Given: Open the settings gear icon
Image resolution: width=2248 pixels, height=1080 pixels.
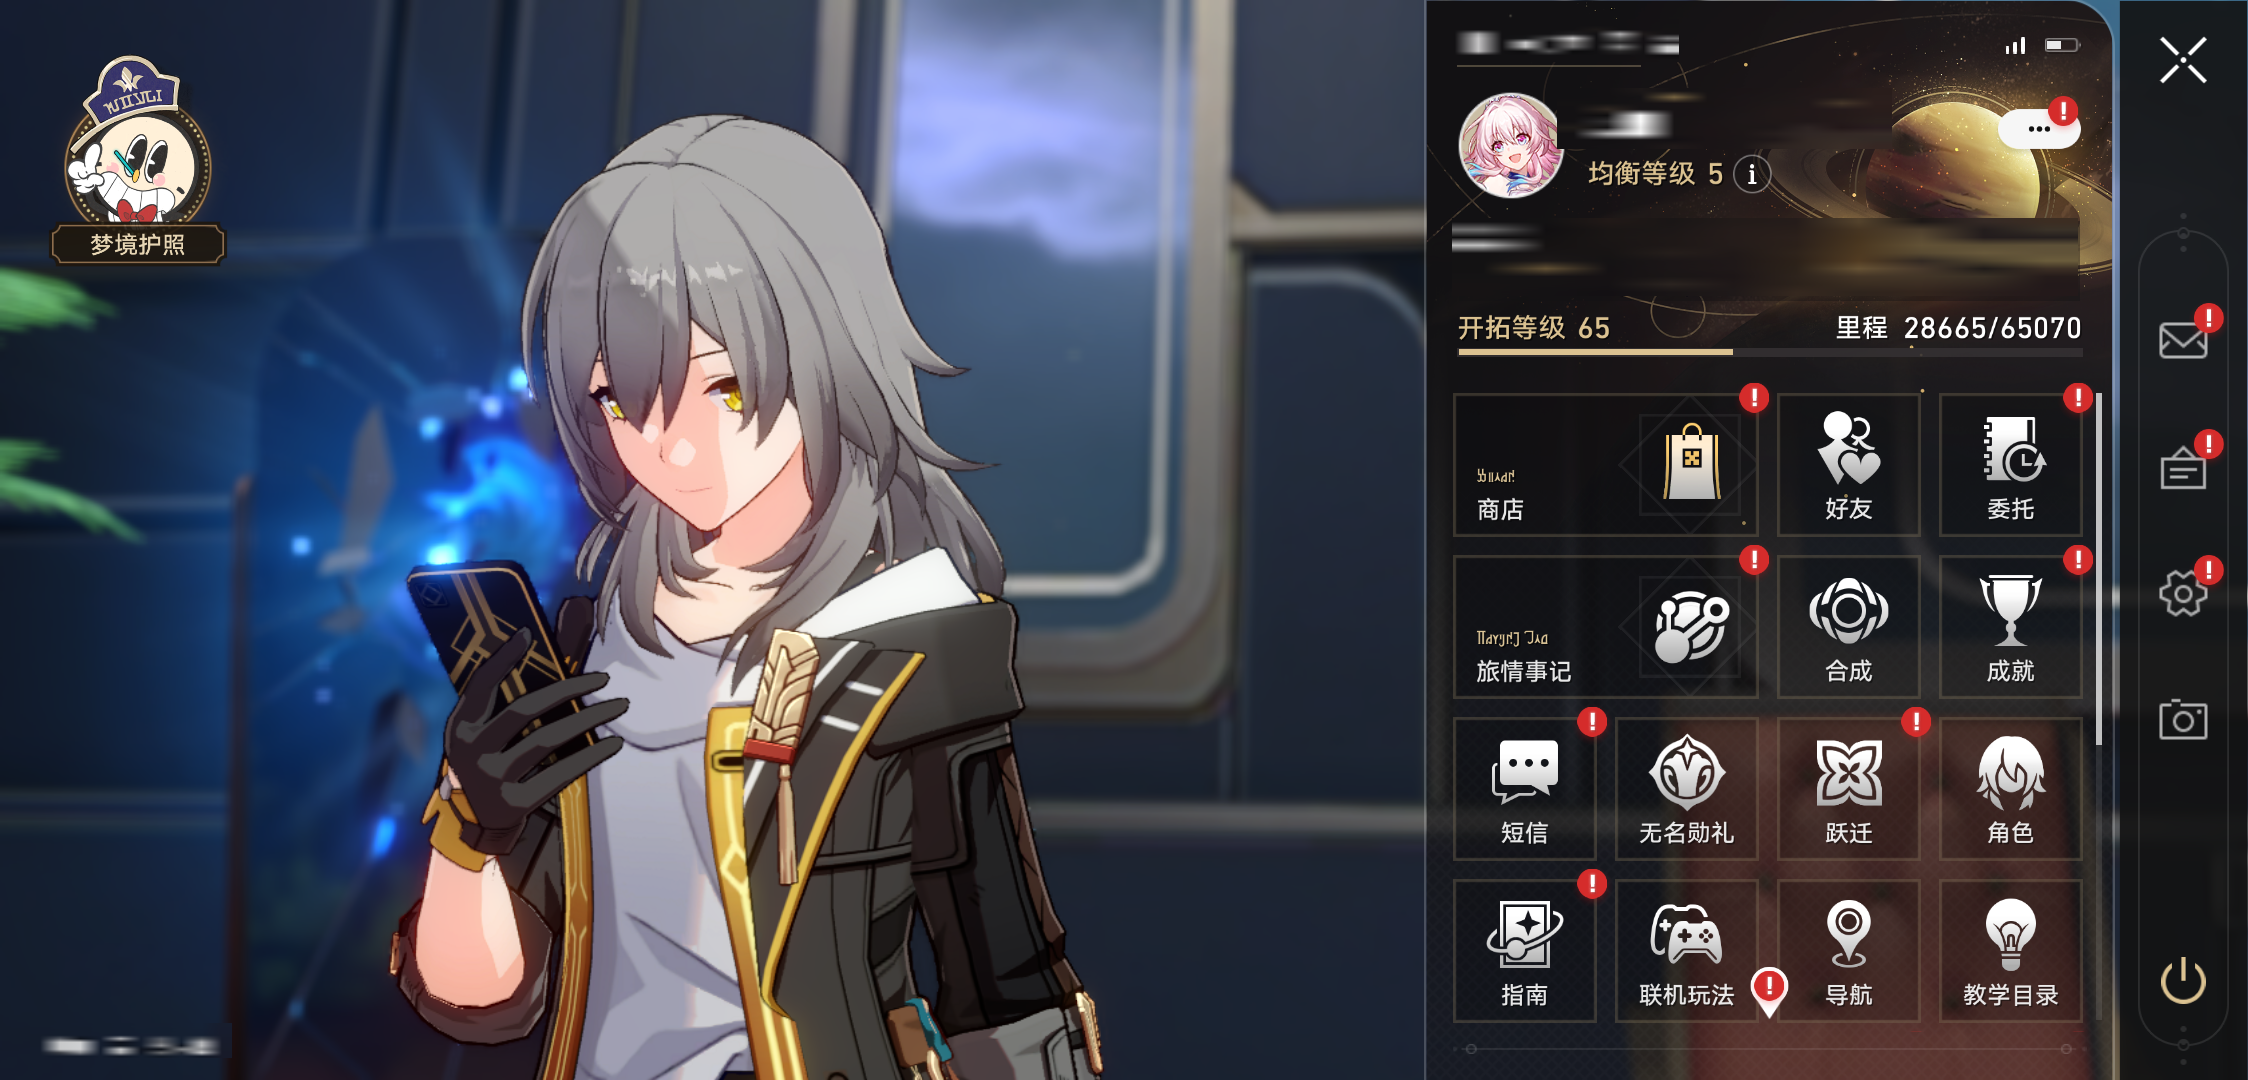Looking at the screenshot, I should click(x=2183, y=593).
